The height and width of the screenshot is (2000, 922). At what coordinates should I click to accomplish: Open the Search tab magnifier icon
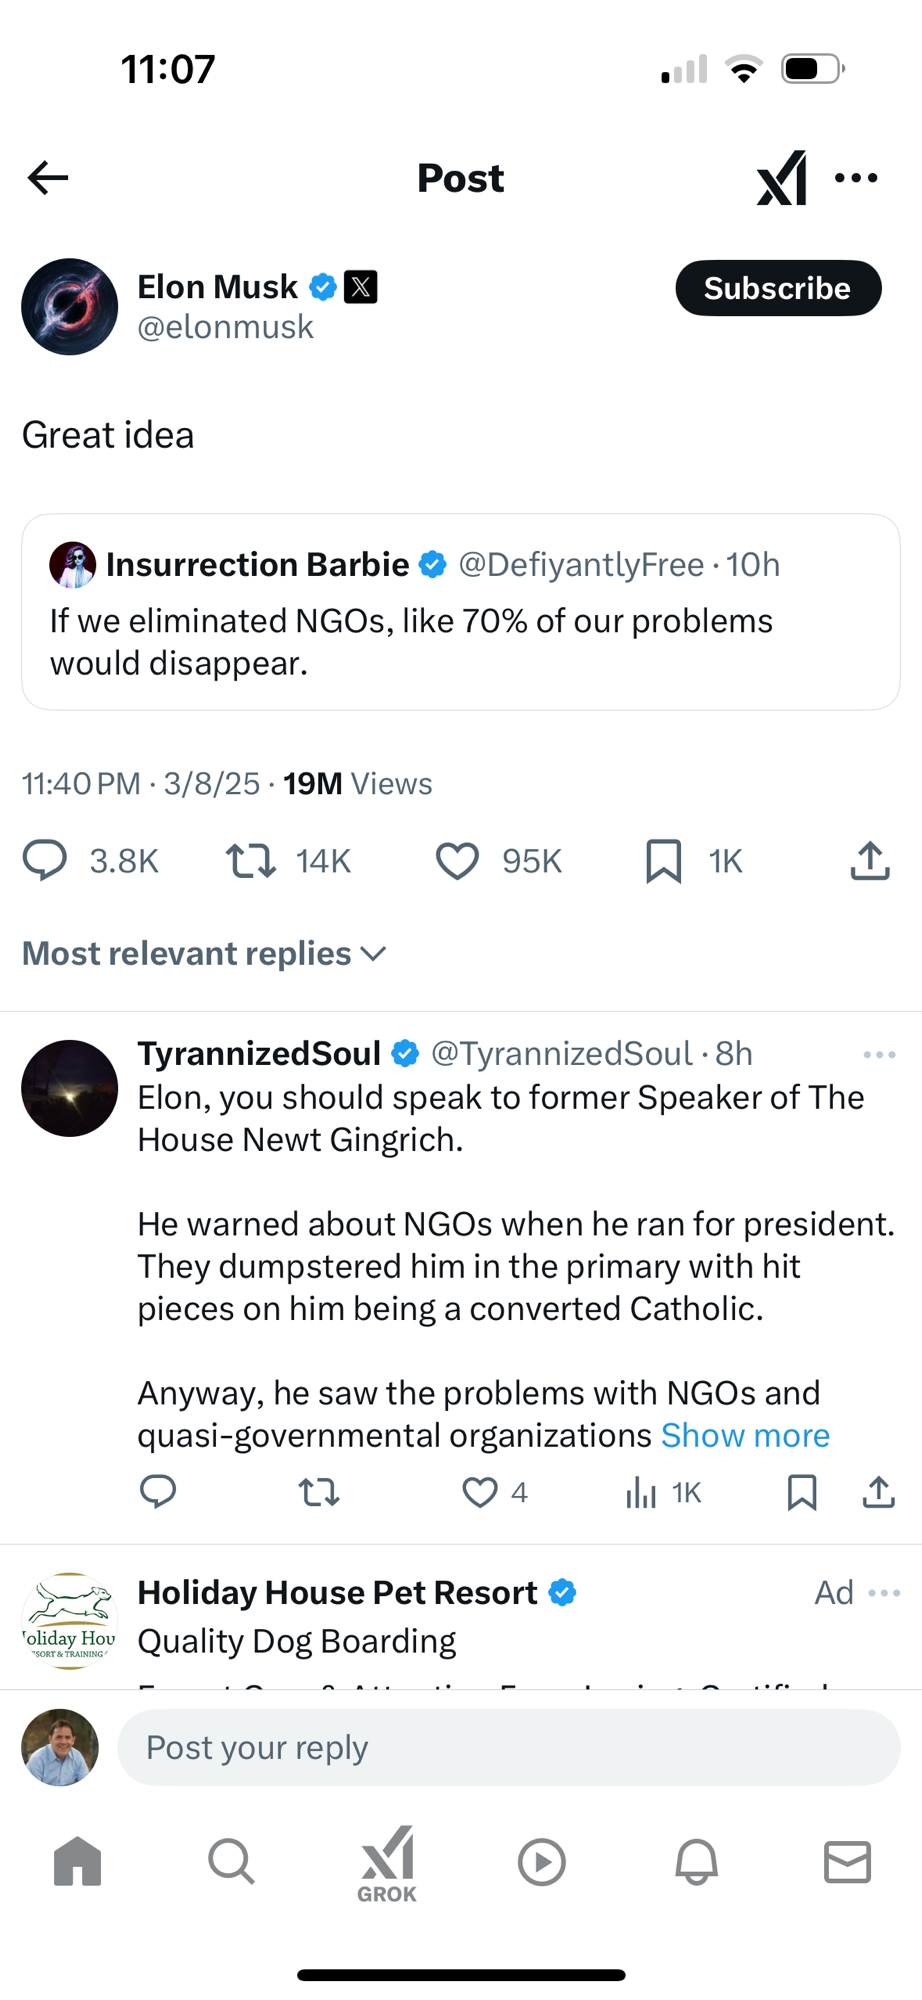pyautogui.click(x=232, y=1862)
